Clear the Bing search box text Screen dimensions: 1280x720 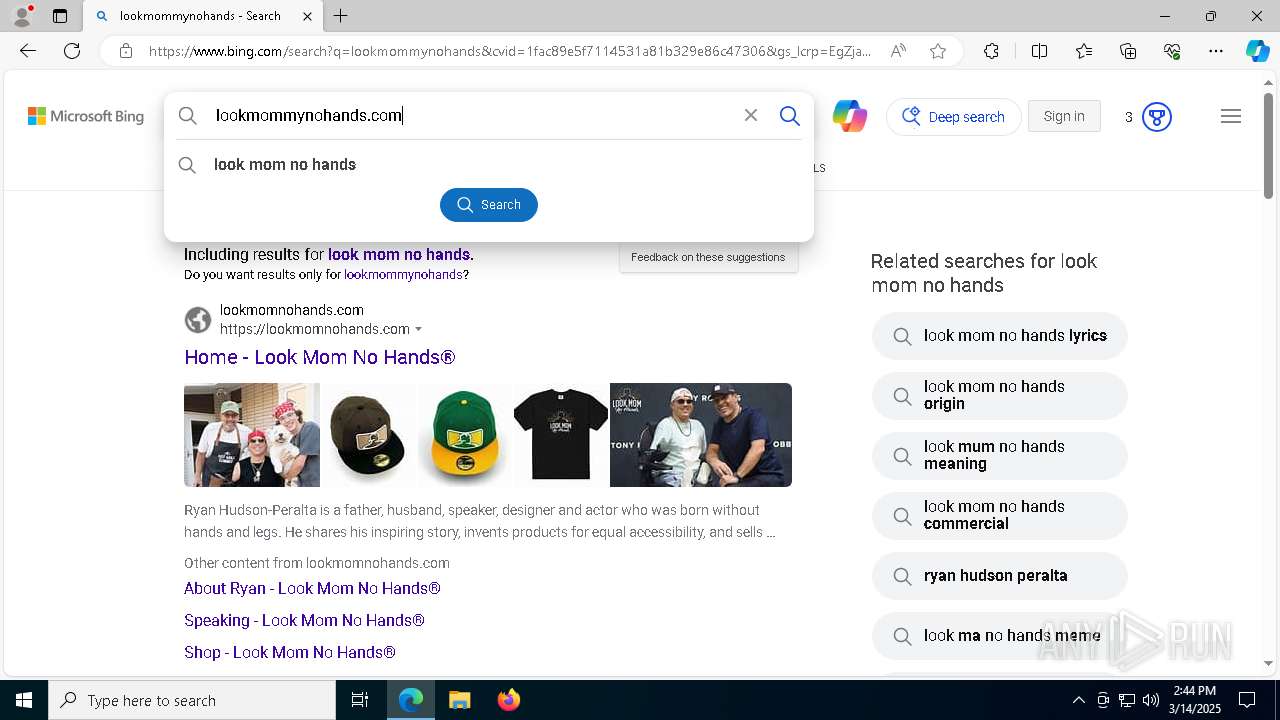click(x=751, y=115)
